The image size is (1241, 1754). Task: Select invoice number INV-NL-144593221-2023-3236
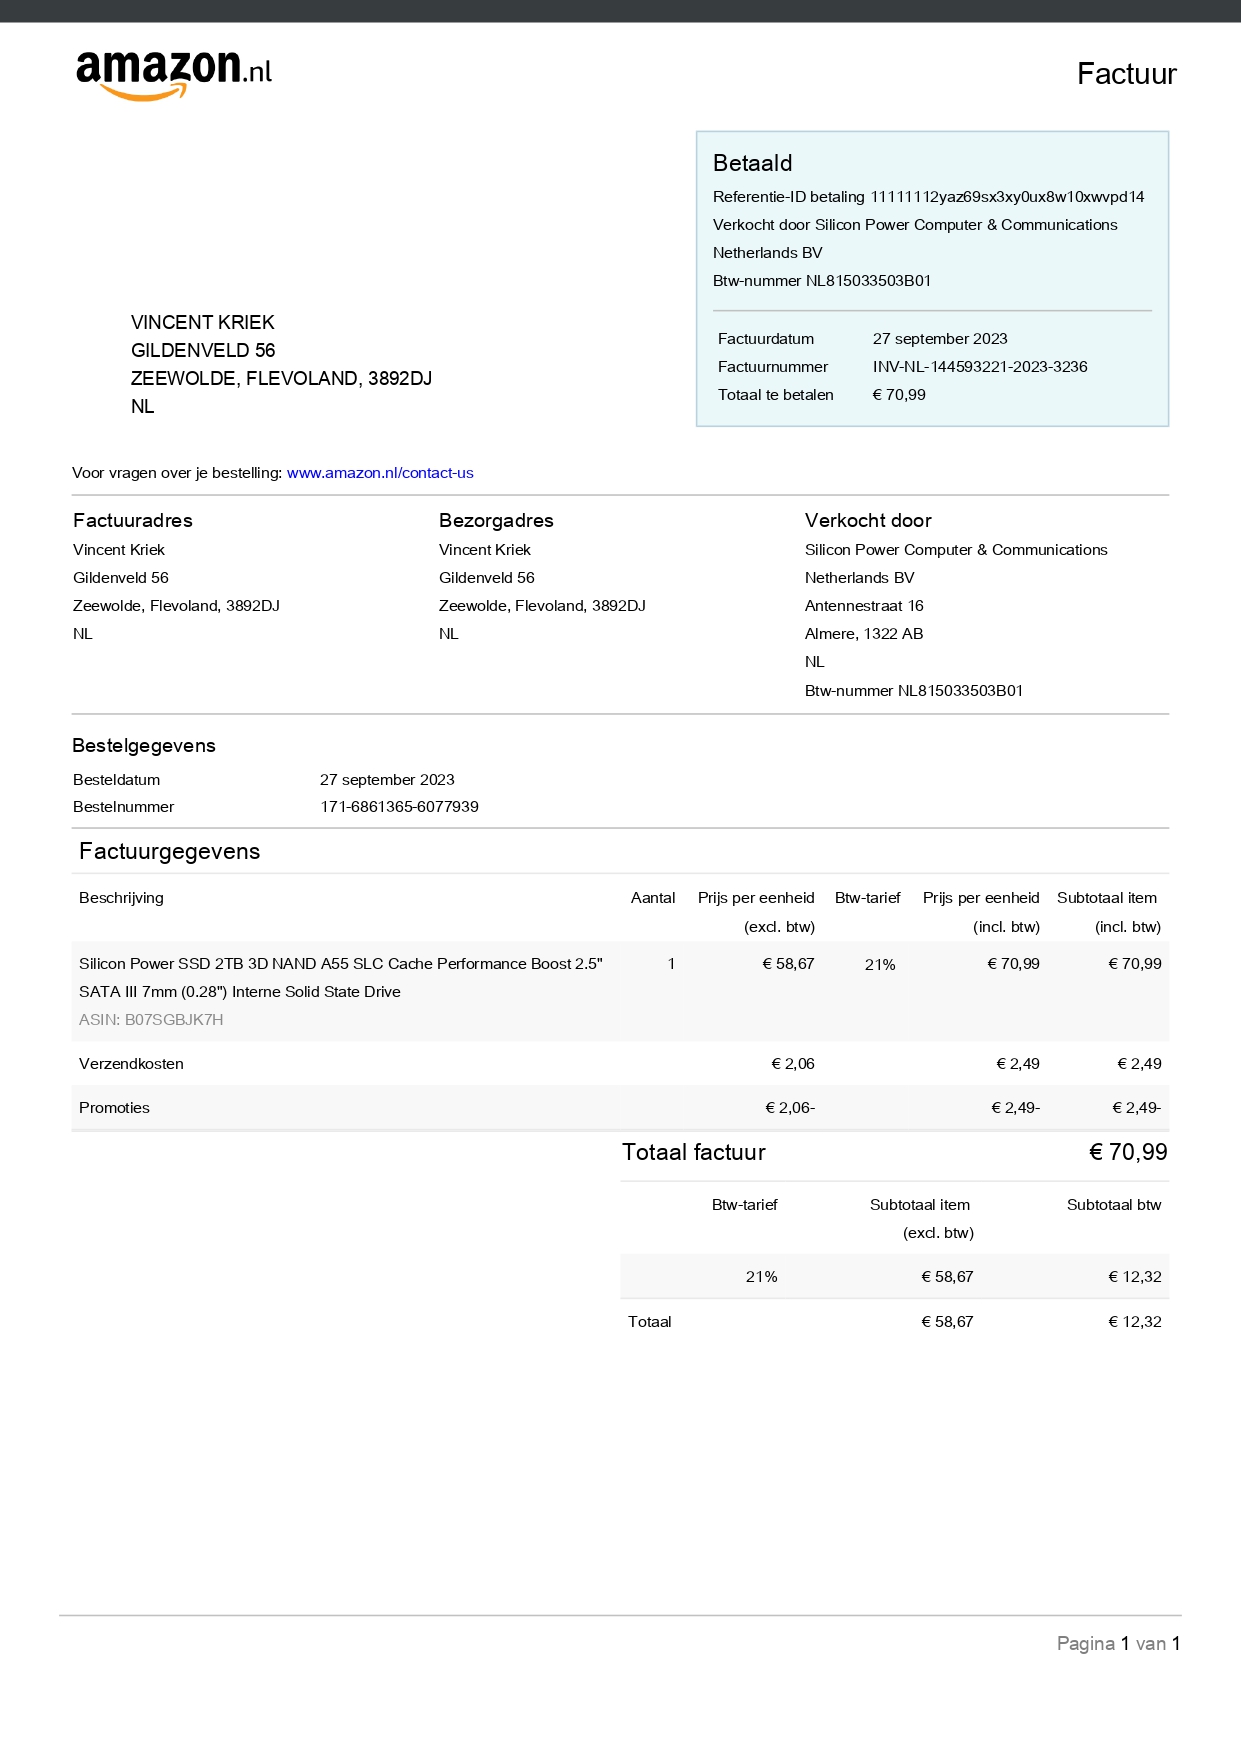(x=979, y=367)
